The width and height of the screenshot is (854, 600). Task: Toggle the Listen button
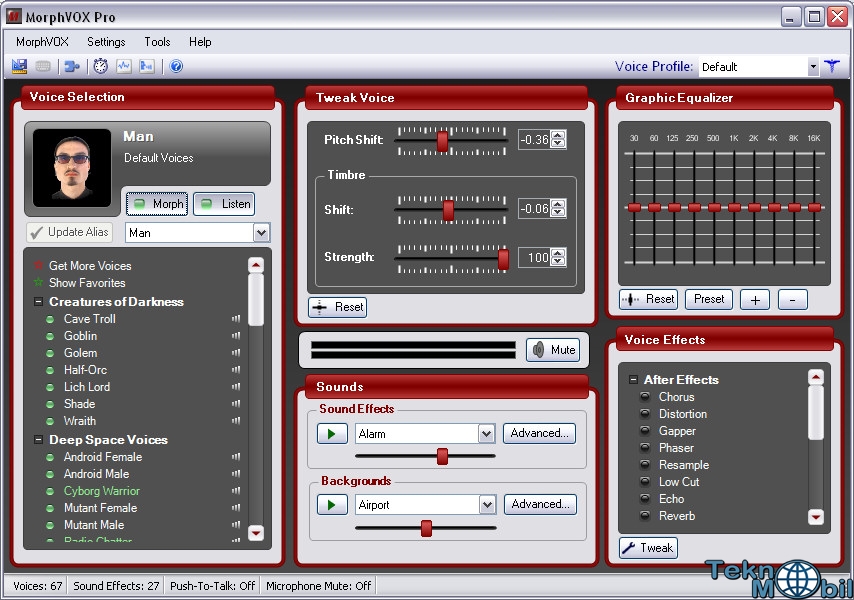(224, 204)
